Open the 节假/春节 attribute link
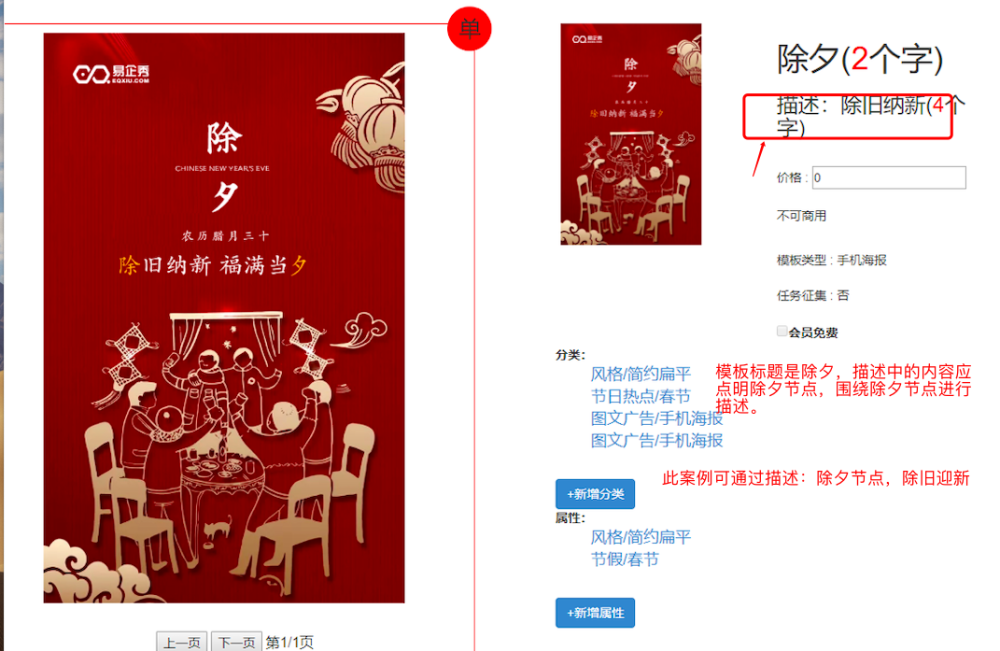Screen dimensions: 1000x651 pyautogui.click(x=624, y=559)
